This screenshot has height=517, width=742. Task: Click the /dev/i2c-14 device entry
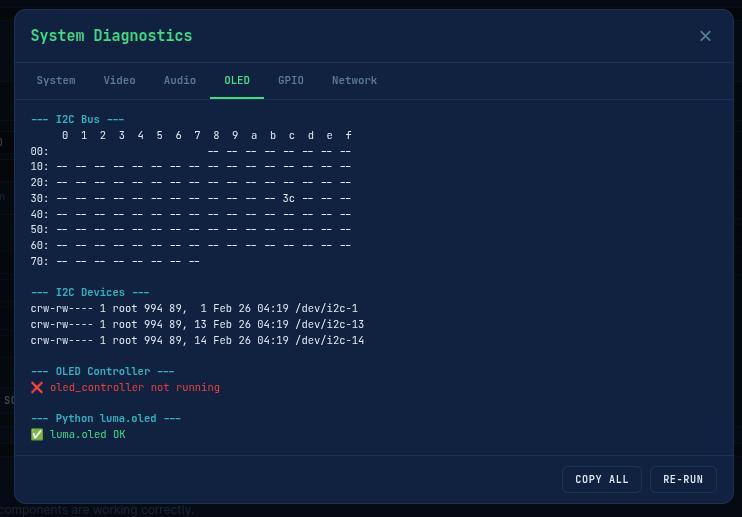(x=197, y=341)
